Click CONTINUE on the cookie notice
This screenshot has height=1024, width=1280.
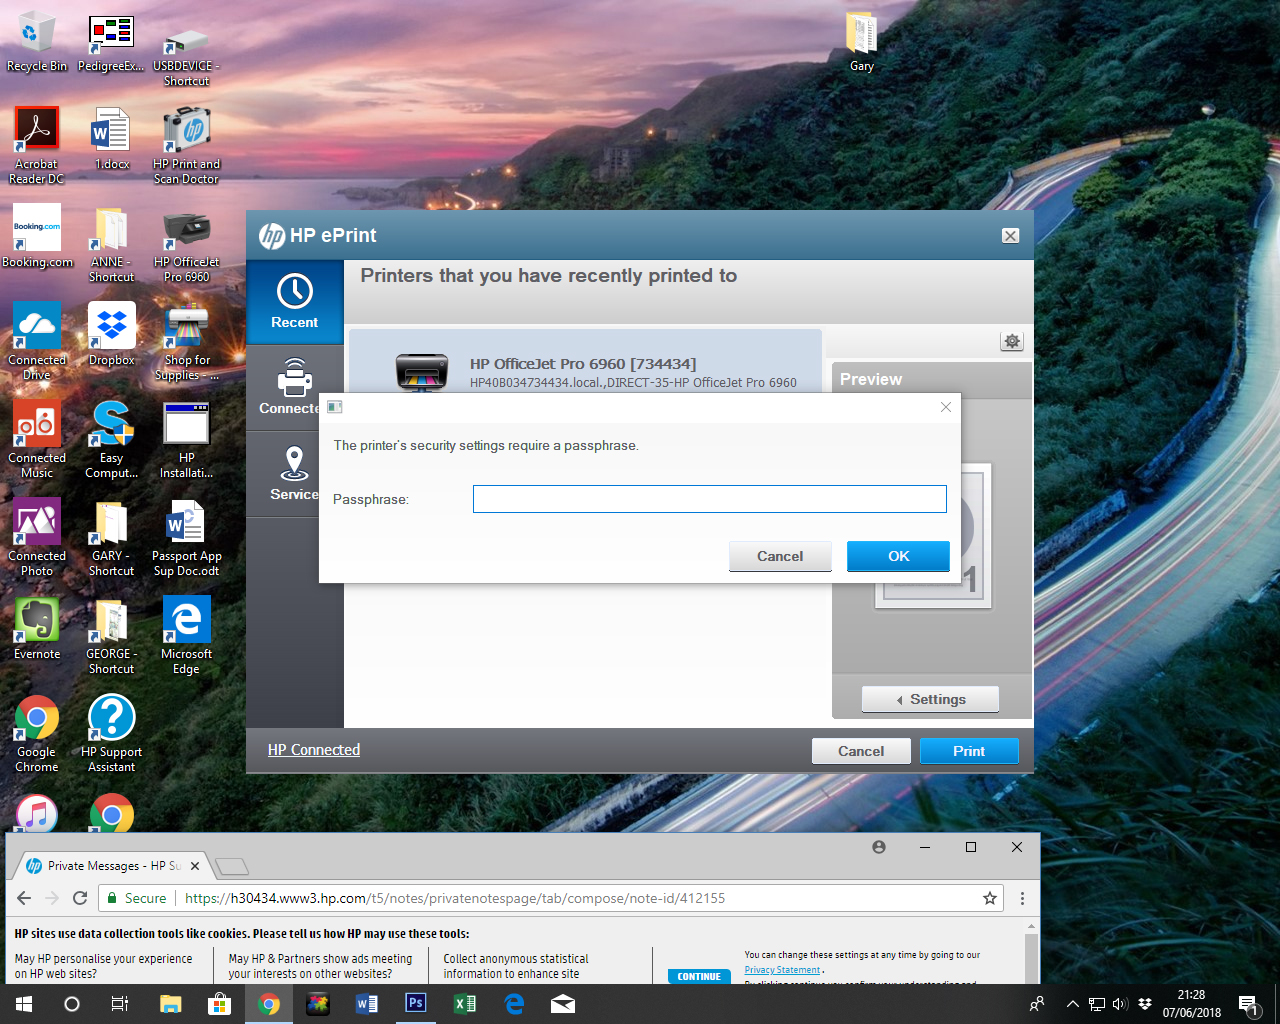(x=698, y=976)
